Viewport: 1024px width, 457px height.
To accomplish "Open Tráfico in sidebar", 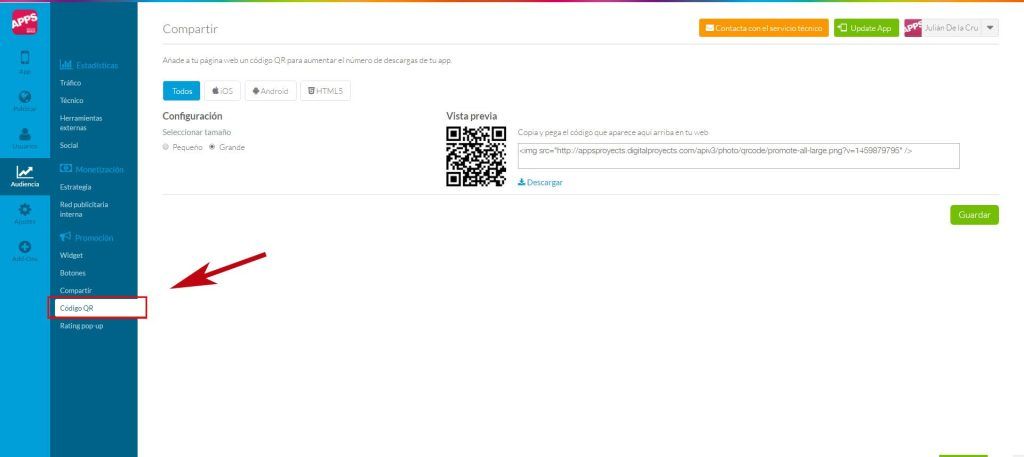I will click(71, 83).
